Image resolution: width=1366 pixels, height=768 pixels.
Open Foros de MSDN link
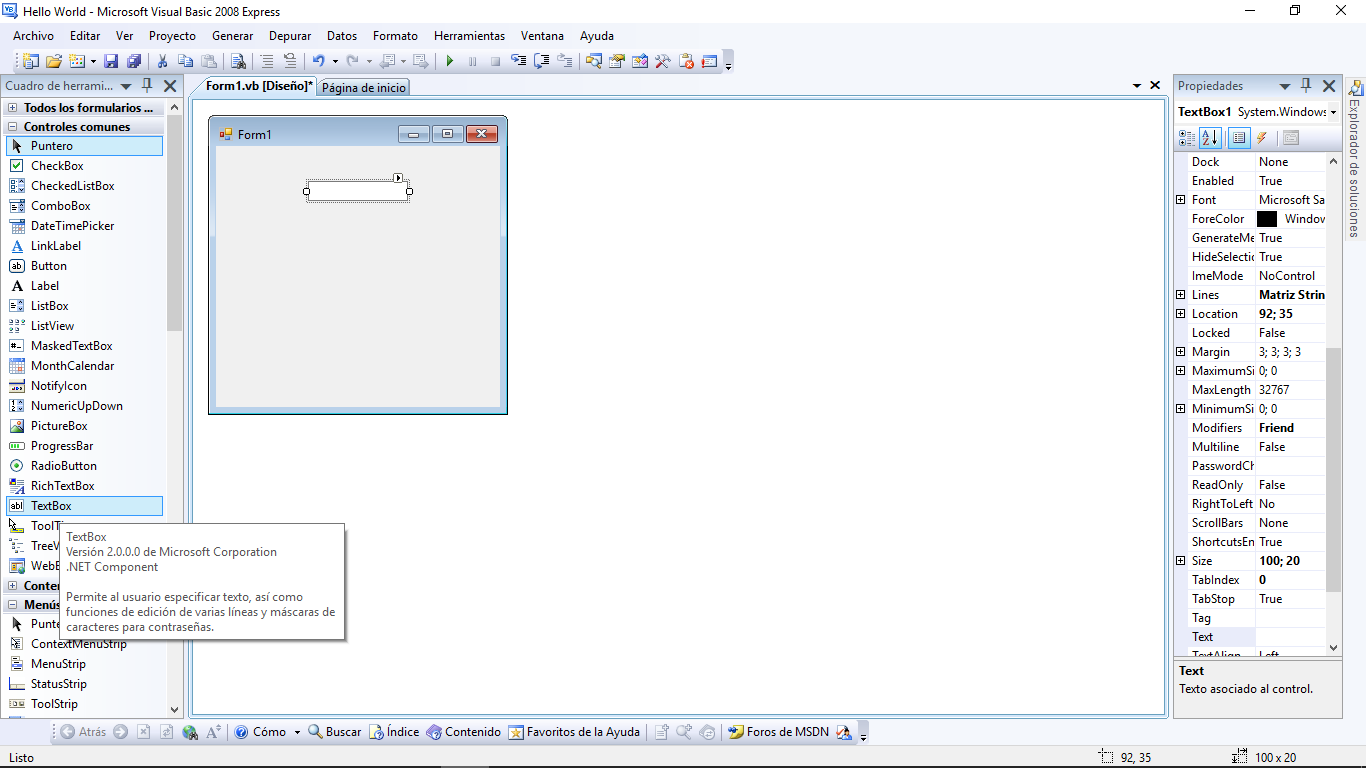tap(779, 732)
